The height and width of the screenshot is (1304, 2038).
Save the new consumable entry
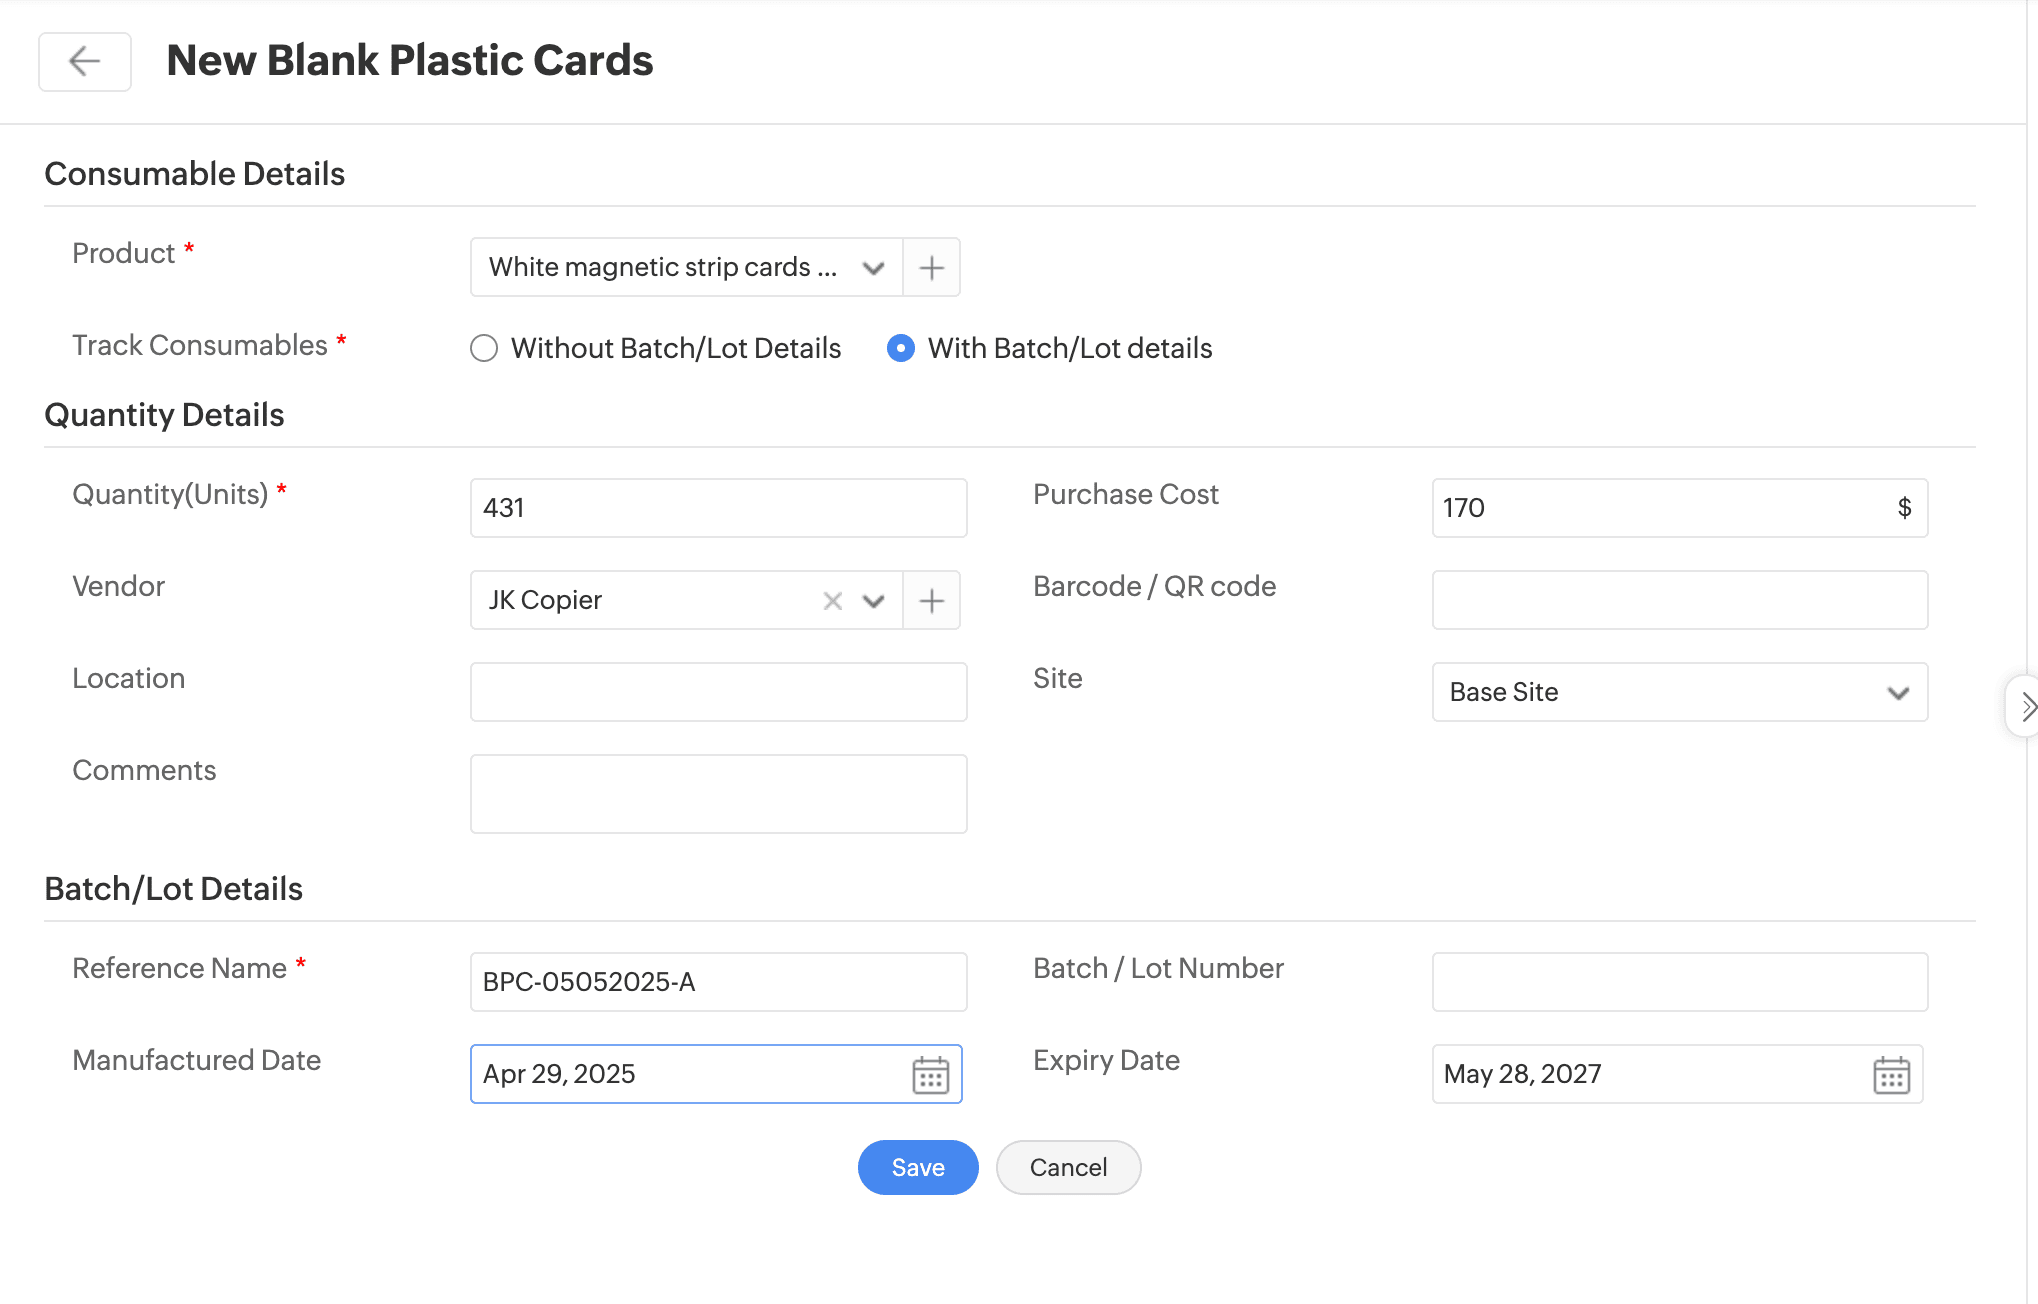(917, 1168)
